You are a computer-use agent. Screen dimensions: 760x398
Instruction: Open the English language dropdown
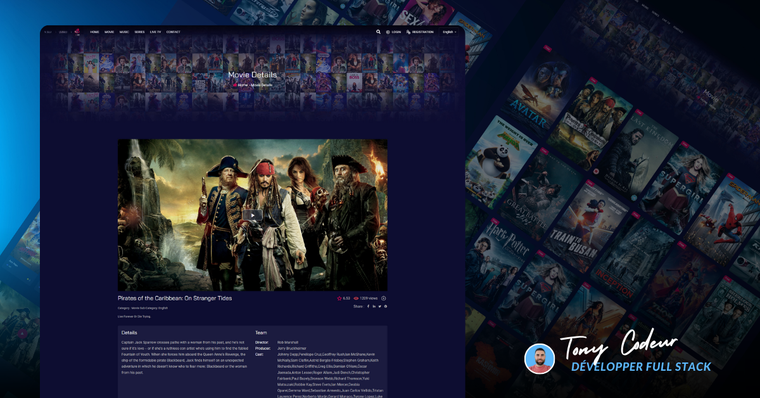449,32
